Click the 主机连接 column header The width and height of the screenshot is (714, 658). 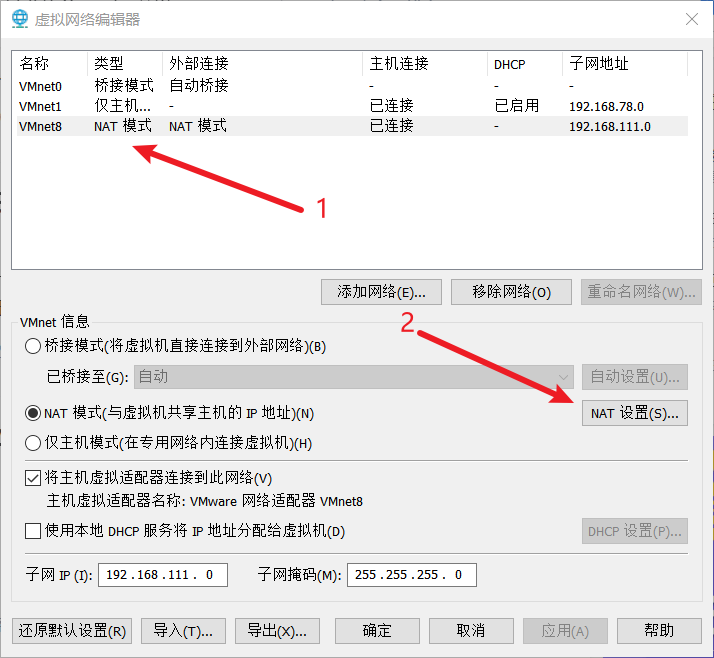[x=425, y=63]
